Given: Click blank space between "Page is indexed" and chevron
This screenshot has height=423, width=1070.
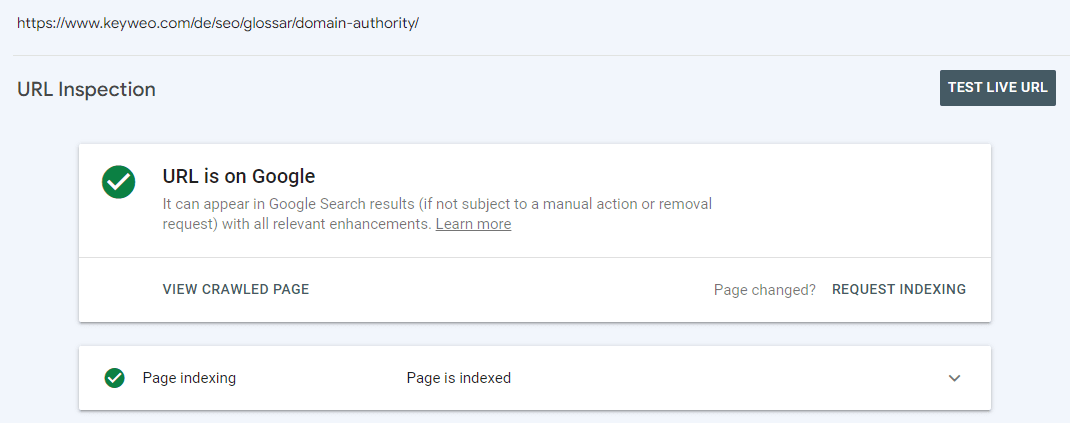Looking at the screenshot, I should click(x=723, y=378).
